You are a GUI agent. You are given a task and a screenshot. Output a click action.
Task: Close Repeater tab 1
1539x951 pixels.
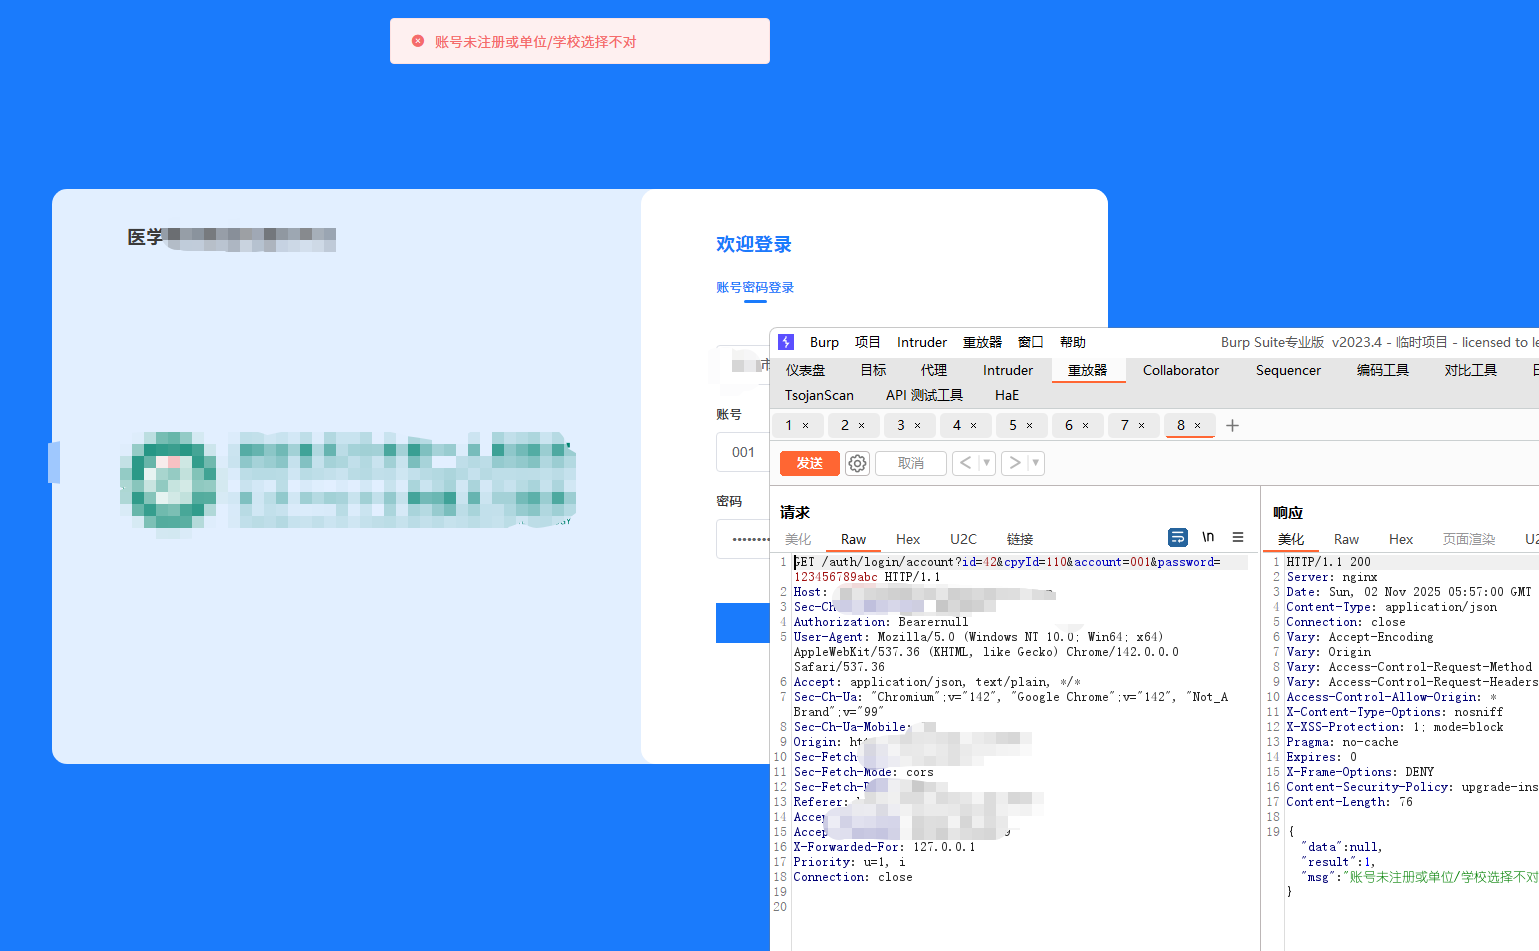tap(806, 426)
